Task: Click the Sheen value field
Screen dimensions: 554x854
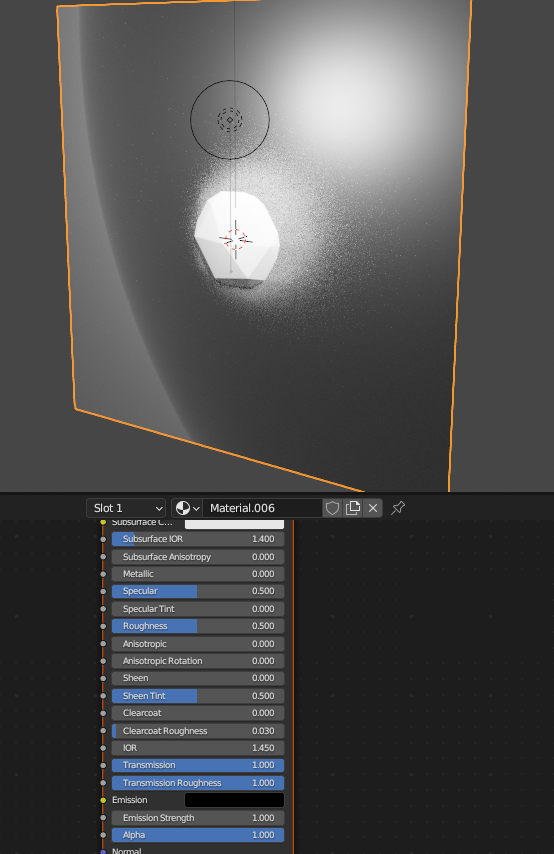Action: [198, 678]
